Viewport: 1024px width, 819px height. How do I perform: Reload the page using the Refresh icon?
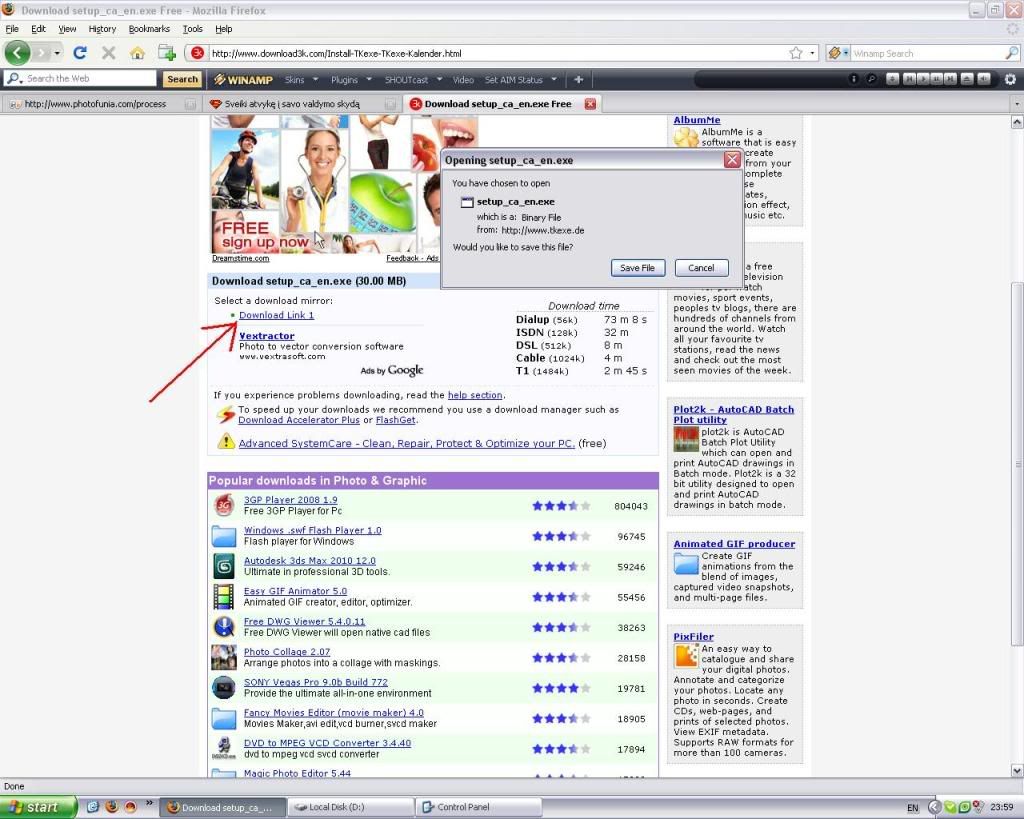point(80,53)
